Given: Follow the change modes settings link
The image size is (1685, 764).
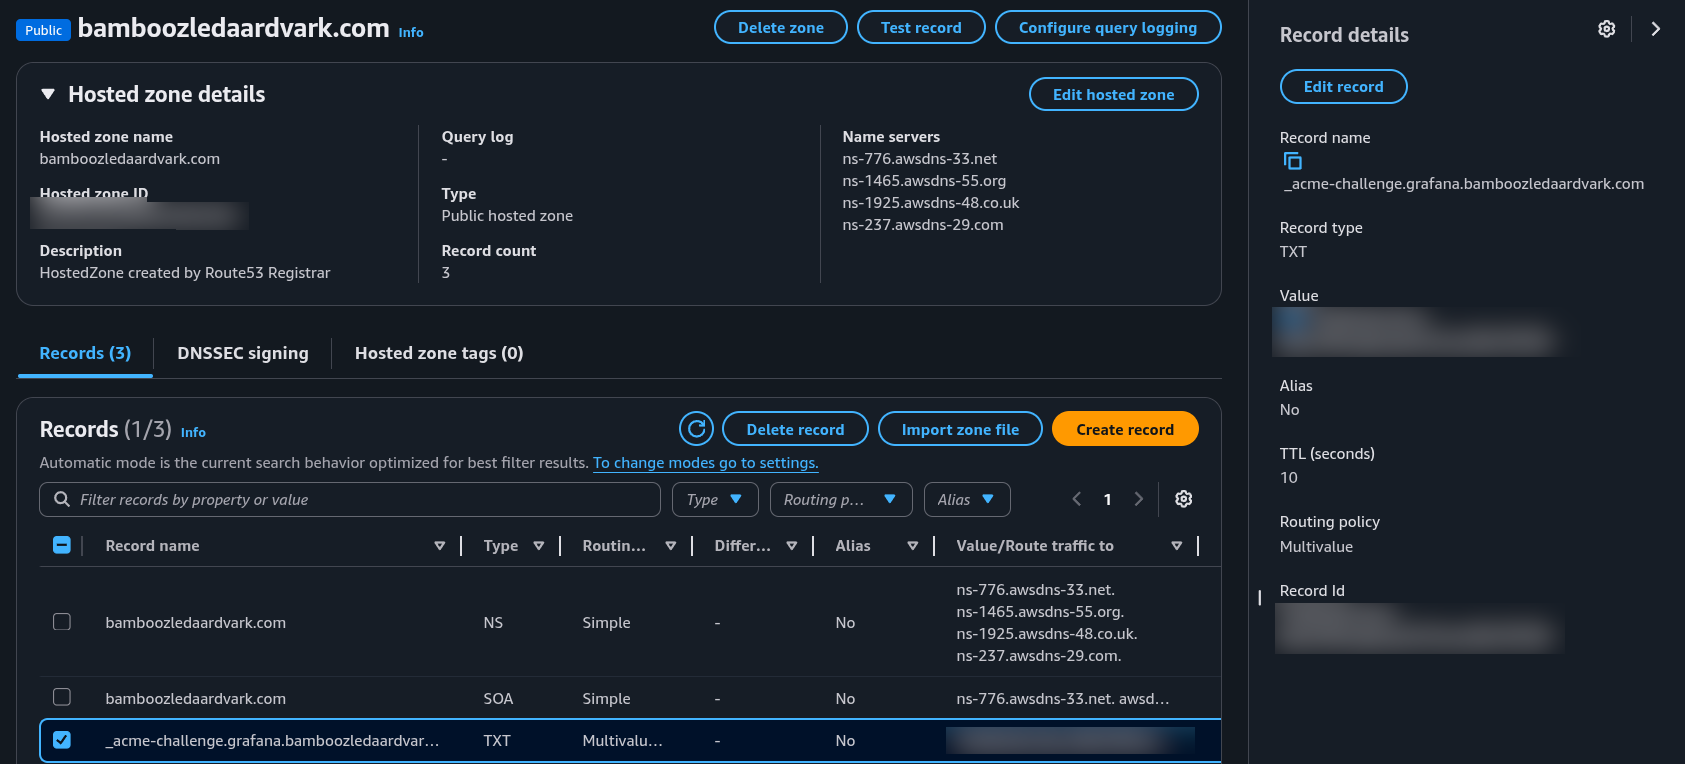Looking at the screenshot, I should coord(705,463).
